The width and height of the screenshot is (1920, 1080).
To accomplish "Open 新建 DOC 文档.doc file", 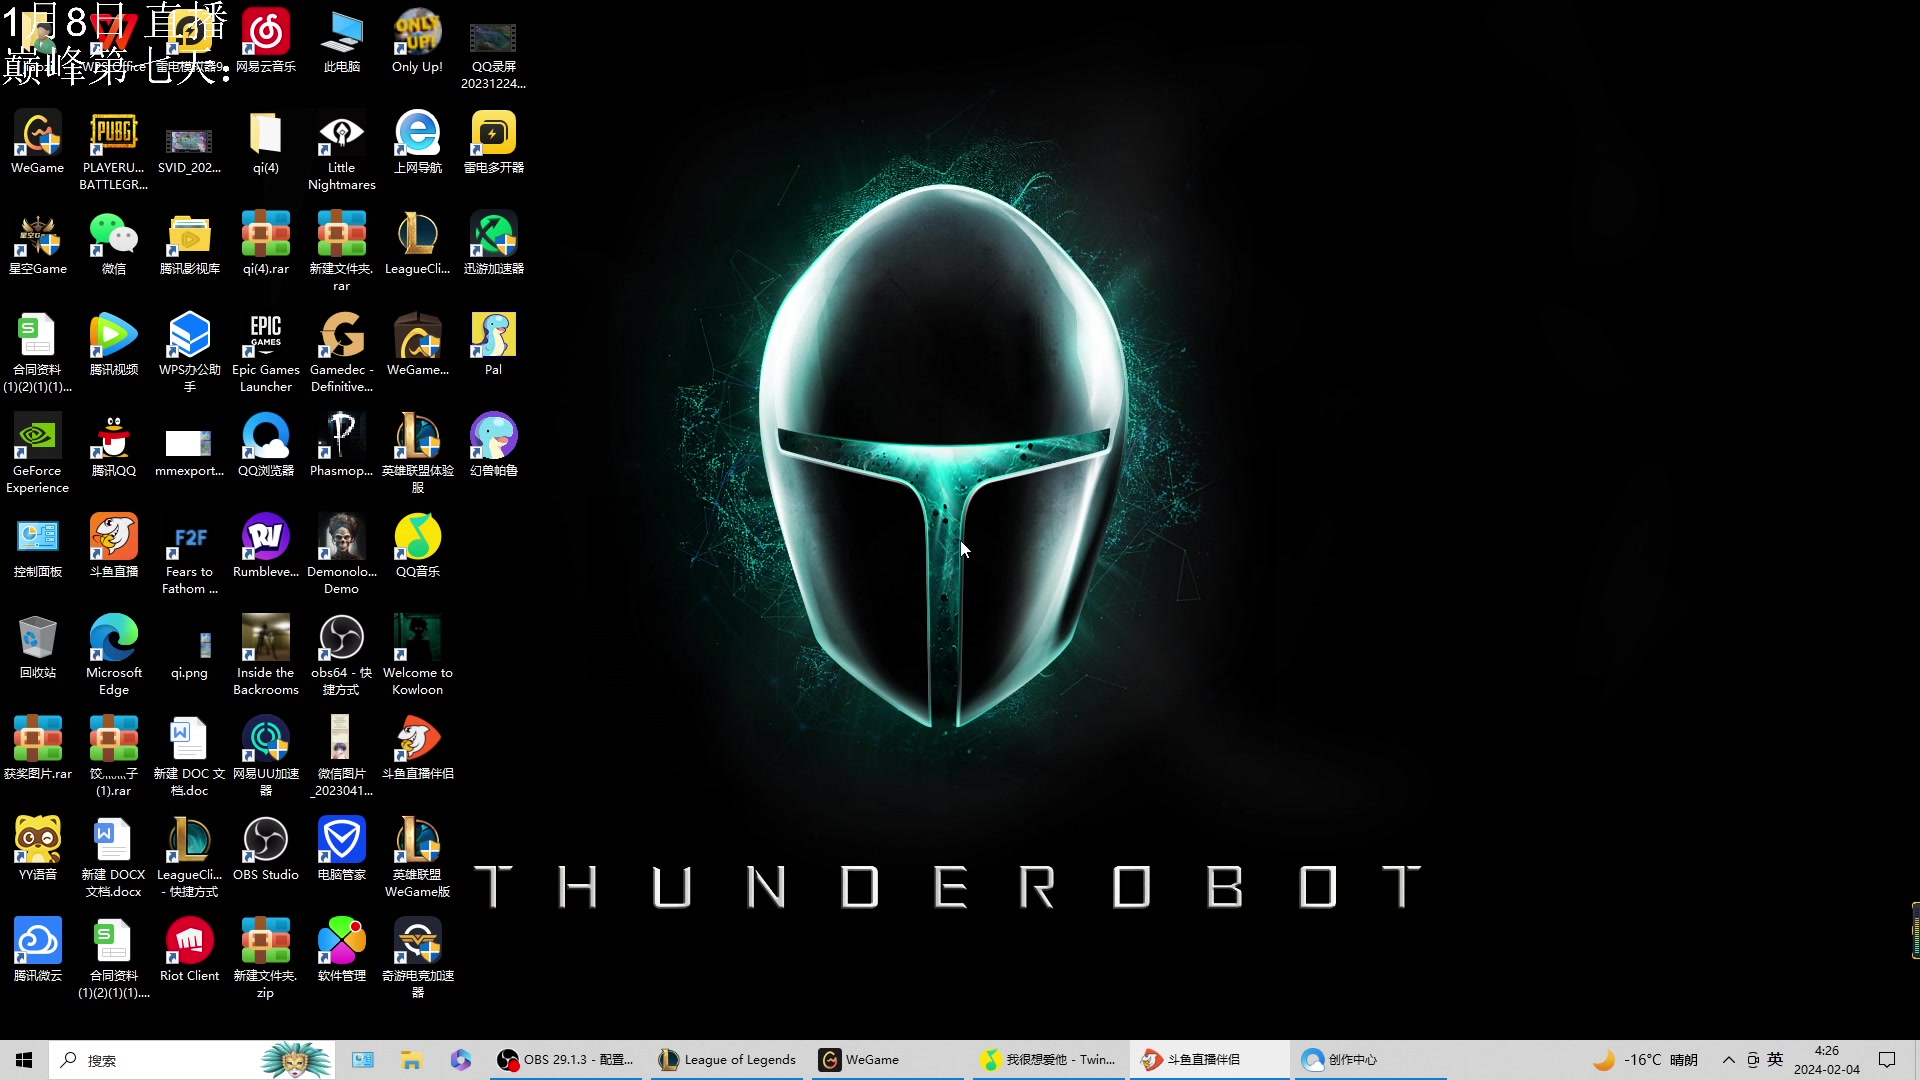I will [190, 757].
